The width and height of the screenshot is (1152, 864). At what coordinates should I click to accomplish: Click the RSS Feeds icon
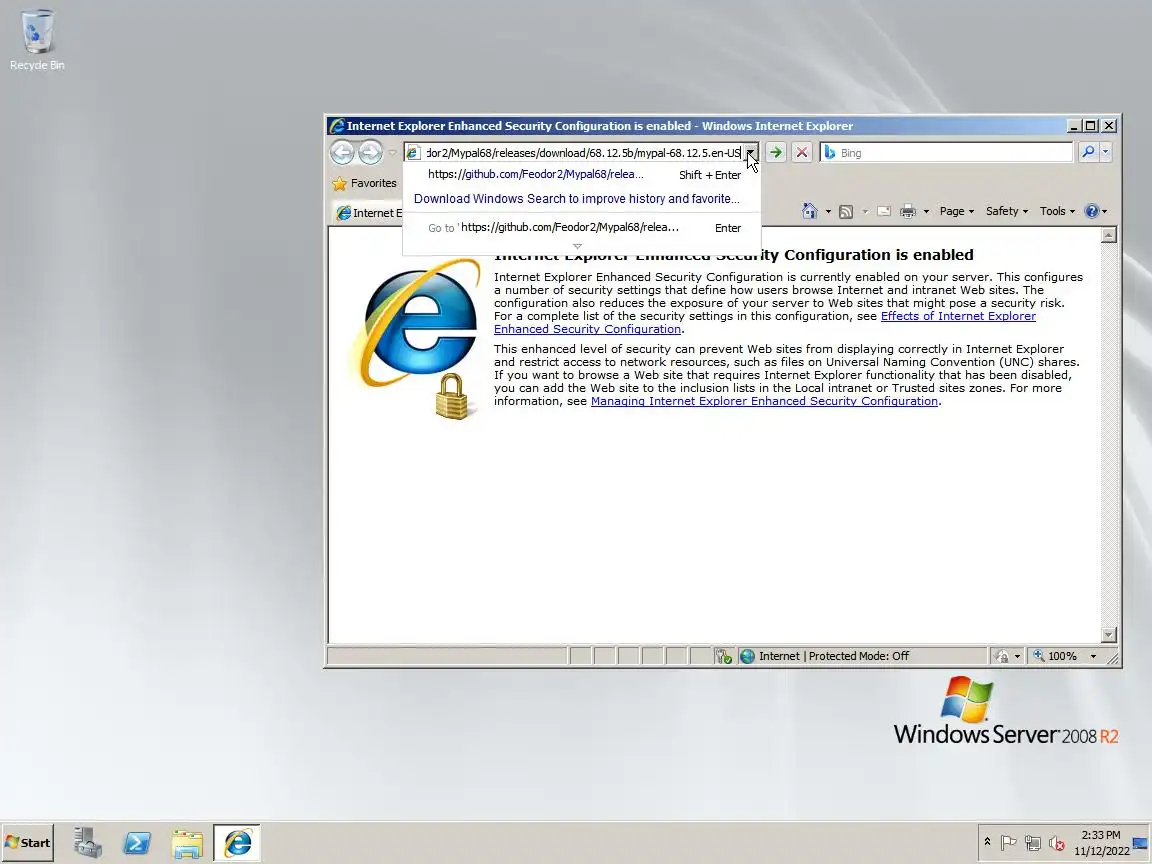pos(846,212)
